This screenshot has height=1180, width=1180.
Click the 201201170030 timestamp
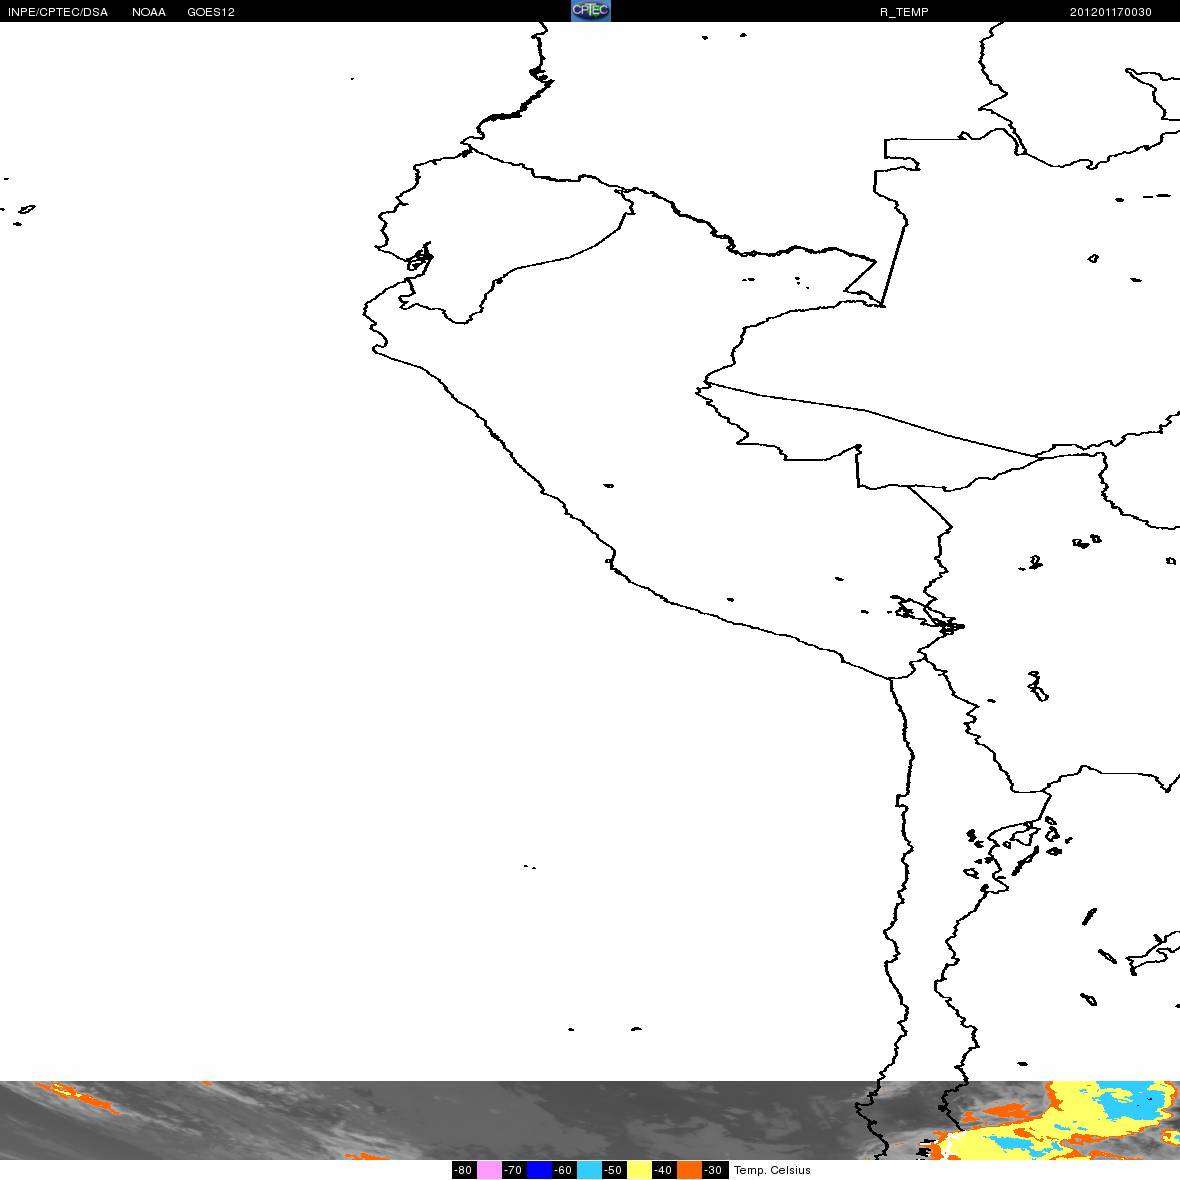click(1111, 12)
